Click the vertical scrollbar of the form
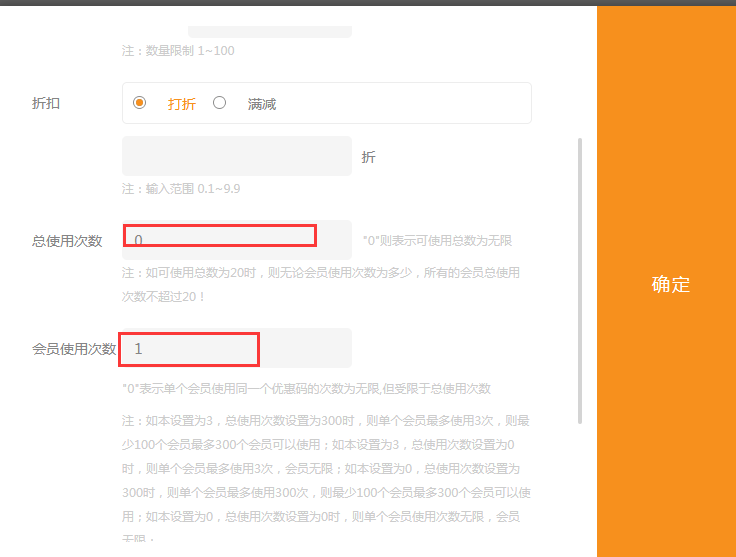 [x=580, y=280]
